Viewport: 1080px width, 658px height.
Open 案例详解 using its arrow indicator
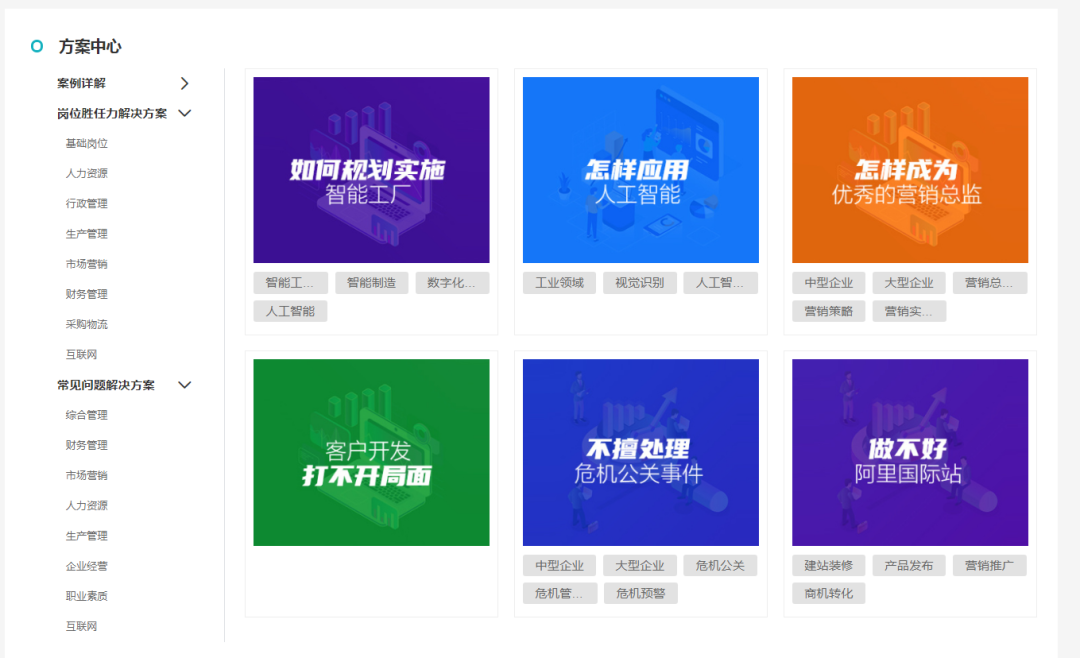pyautogui.click(x=184, y=83)
